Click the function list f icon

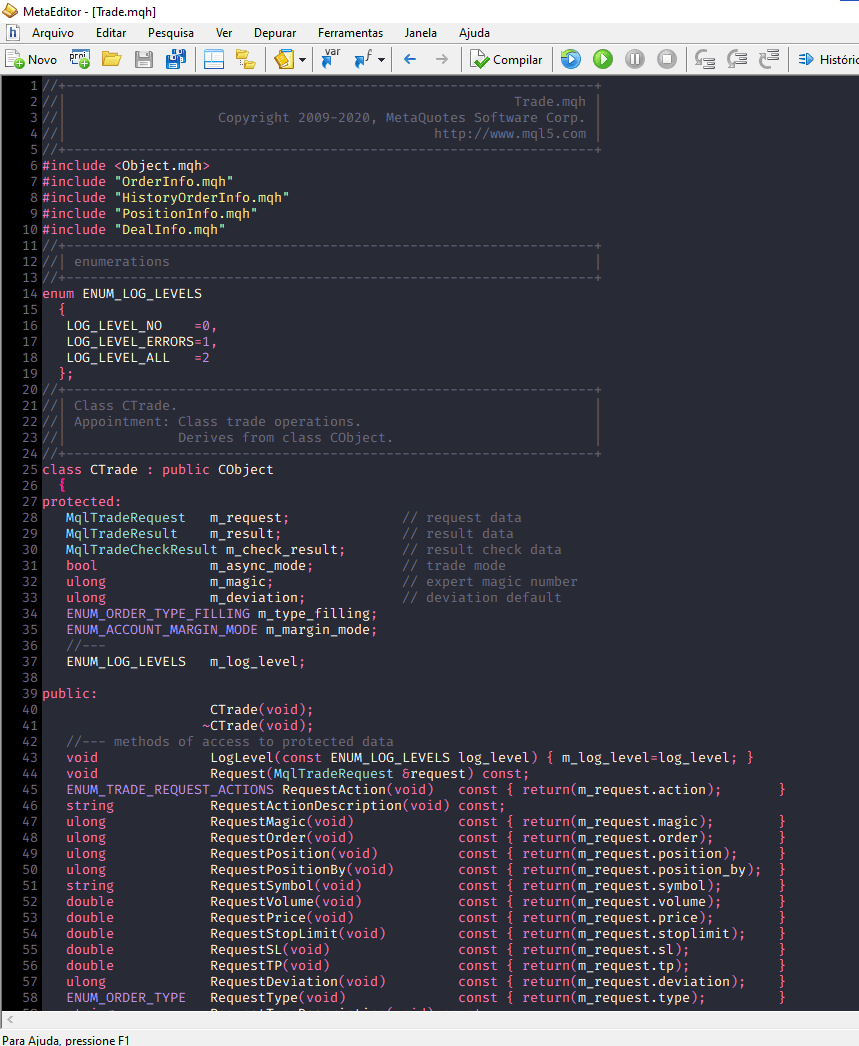point(363,59)
